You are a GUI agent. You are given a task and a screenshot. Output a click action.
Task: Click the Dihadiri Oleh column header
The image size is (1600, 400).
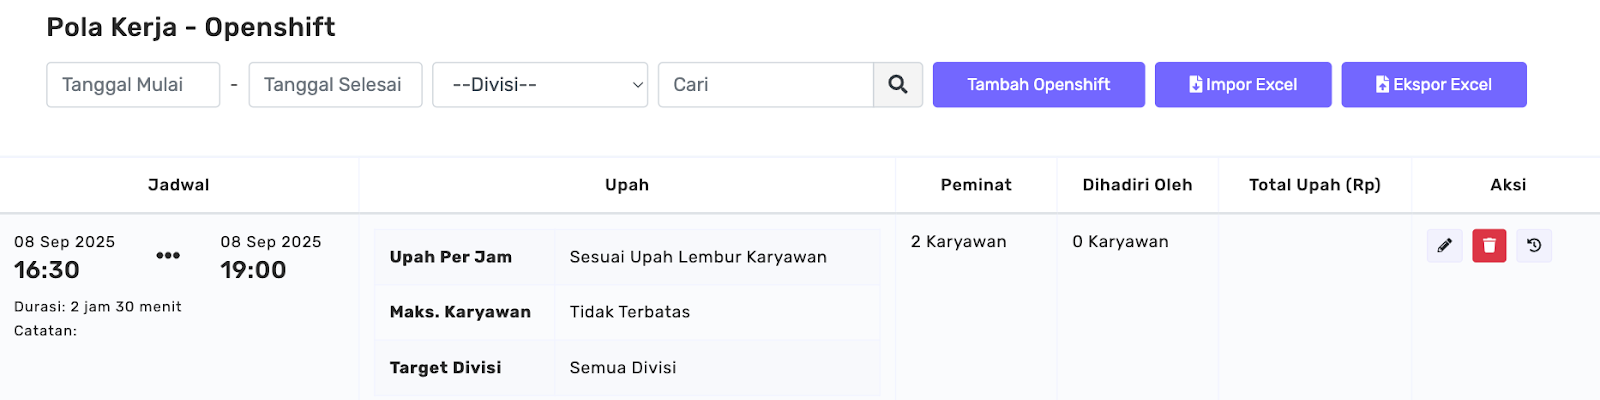(1137, 185)
